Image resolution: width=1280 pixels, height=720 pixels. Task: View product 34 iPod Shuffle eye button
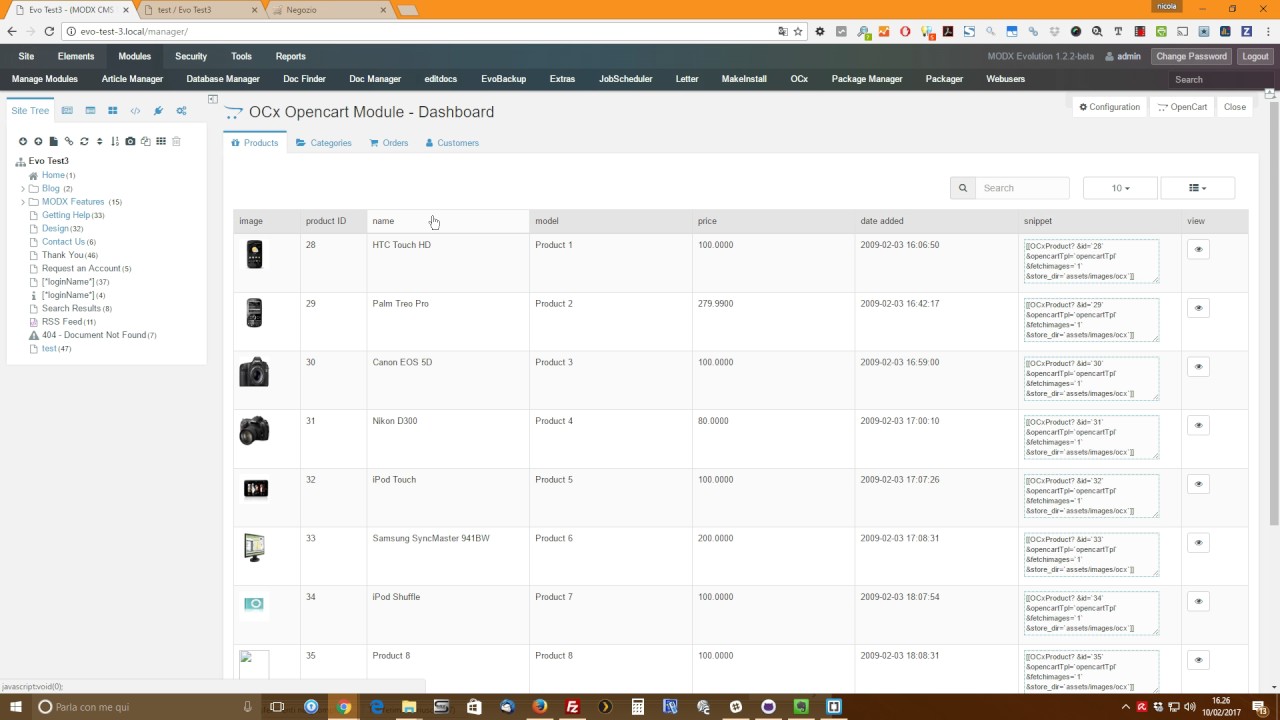[x=1198, y=601]
